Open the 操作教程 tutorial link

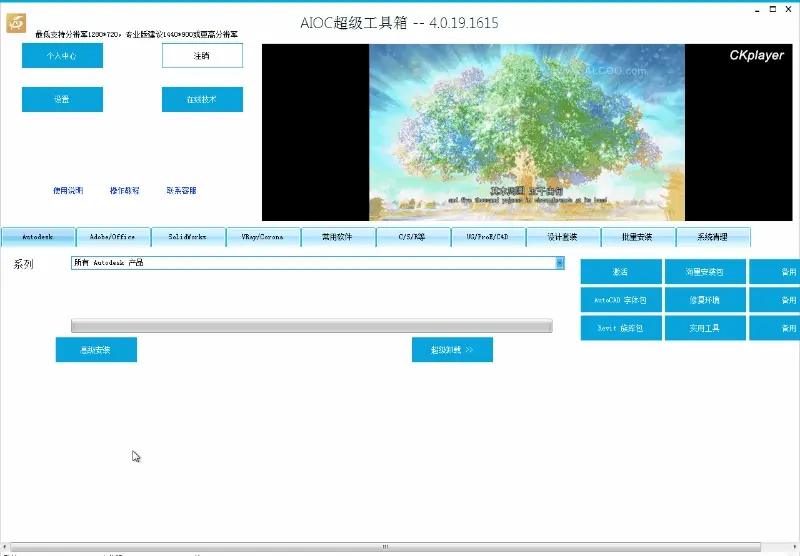point(124,190)
